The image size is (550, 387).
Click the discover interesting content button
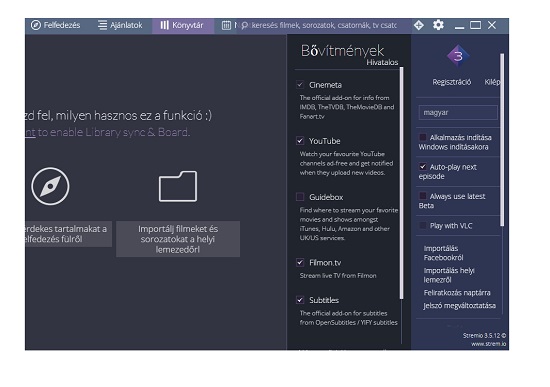click(68, 234)
